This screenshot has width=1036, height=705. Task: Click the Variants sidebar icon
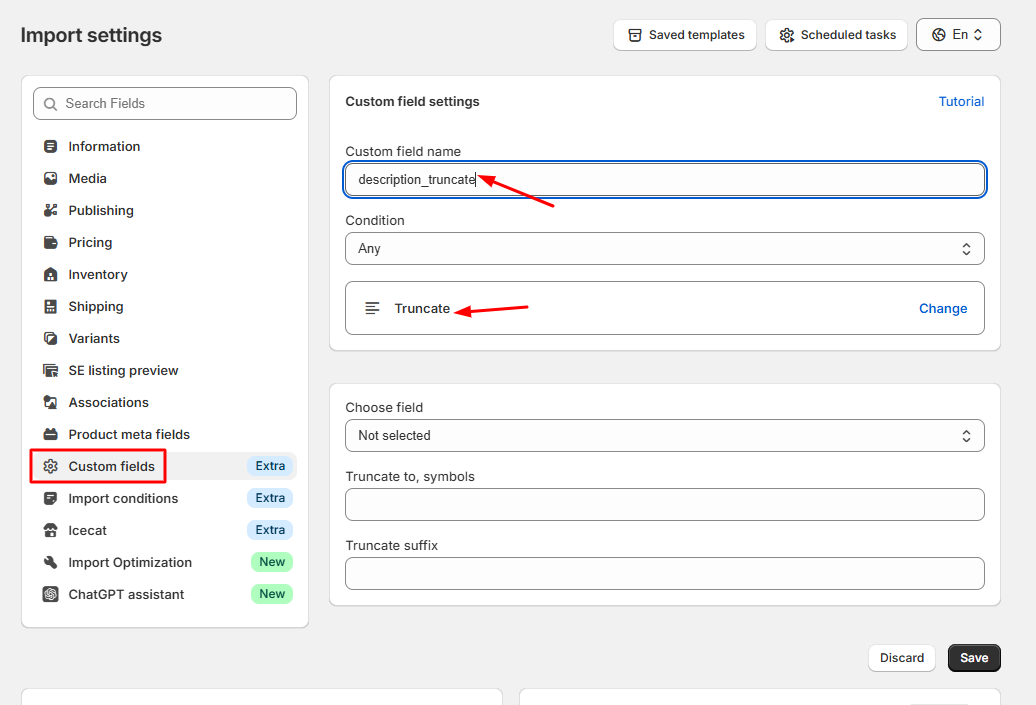tap(50, 338)
